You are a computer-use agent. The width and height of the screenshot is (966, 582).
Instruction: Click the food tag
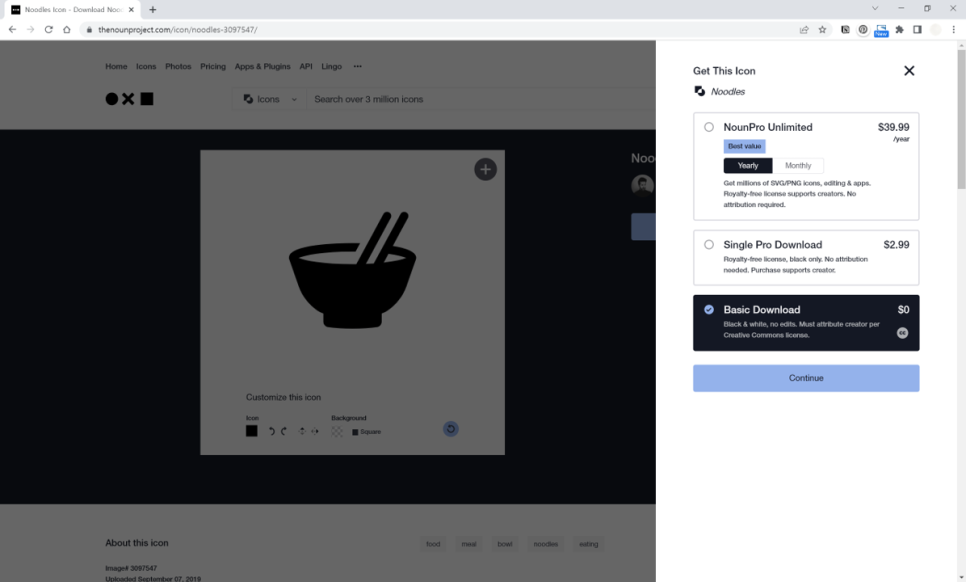433,544
